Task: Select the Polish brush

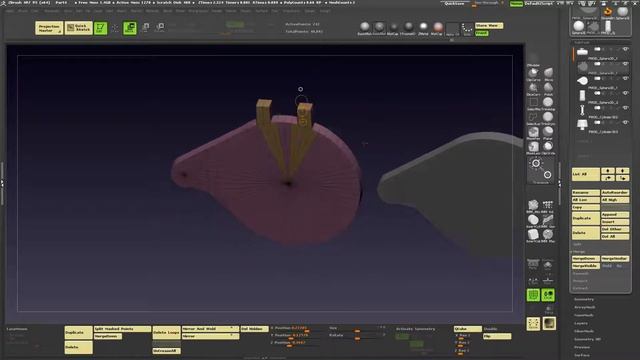Action: pyautogui.click(x=548, y=89)
